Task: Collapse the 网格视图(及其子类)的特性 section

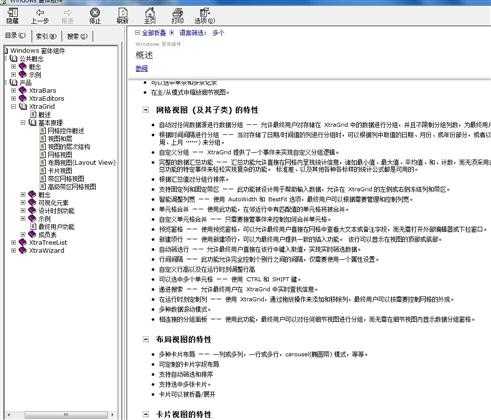Action: click(146, 109)
